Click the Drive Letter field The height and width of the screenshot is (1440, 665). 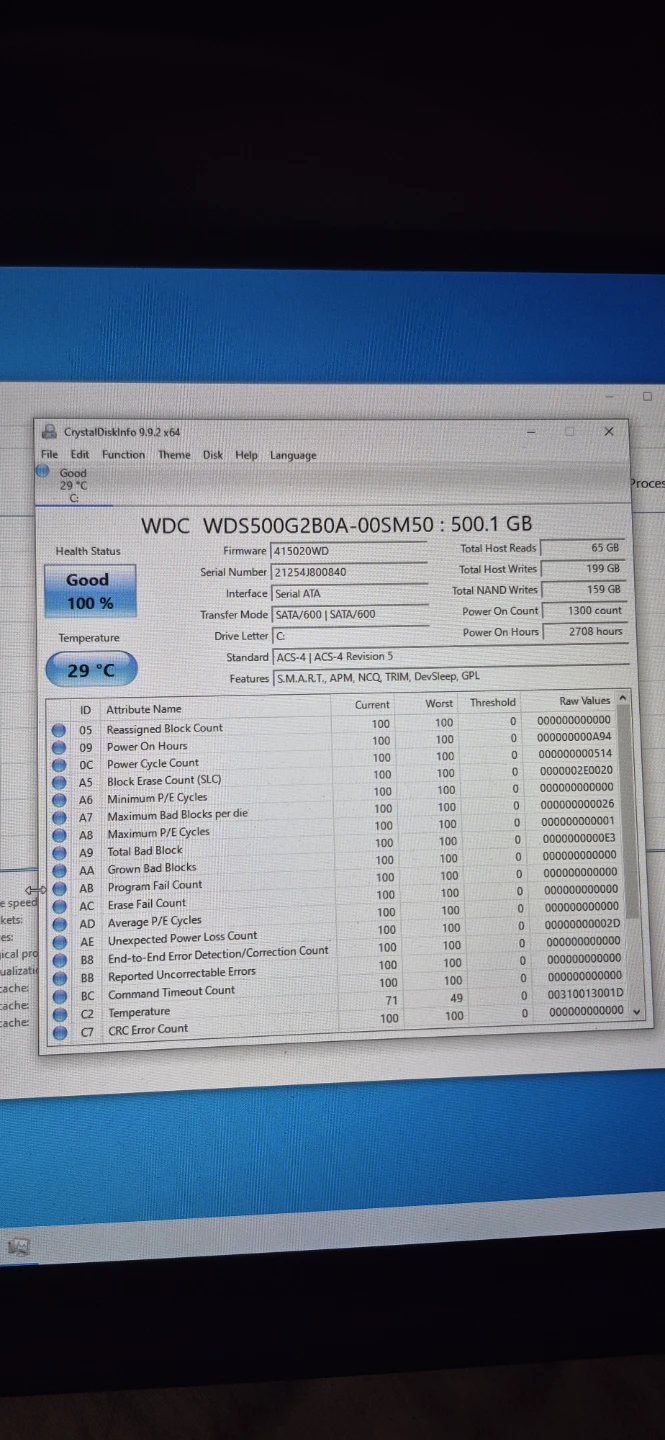[349, 636]
